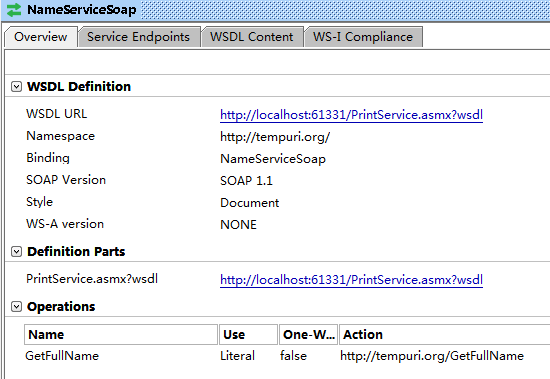Click the NameServiceSoap title text
Screen dimensions: 550x379
click(82, 10)
